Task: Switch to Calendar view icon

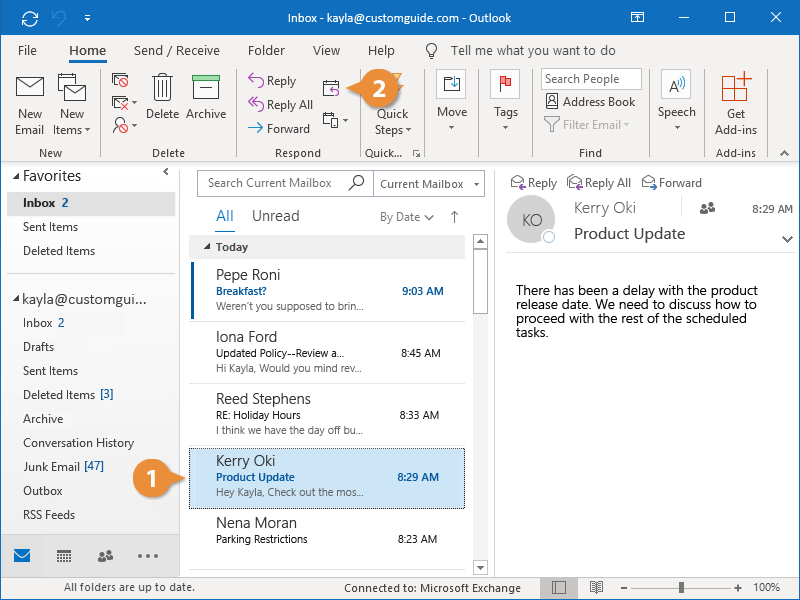Action: coord(64,556)
